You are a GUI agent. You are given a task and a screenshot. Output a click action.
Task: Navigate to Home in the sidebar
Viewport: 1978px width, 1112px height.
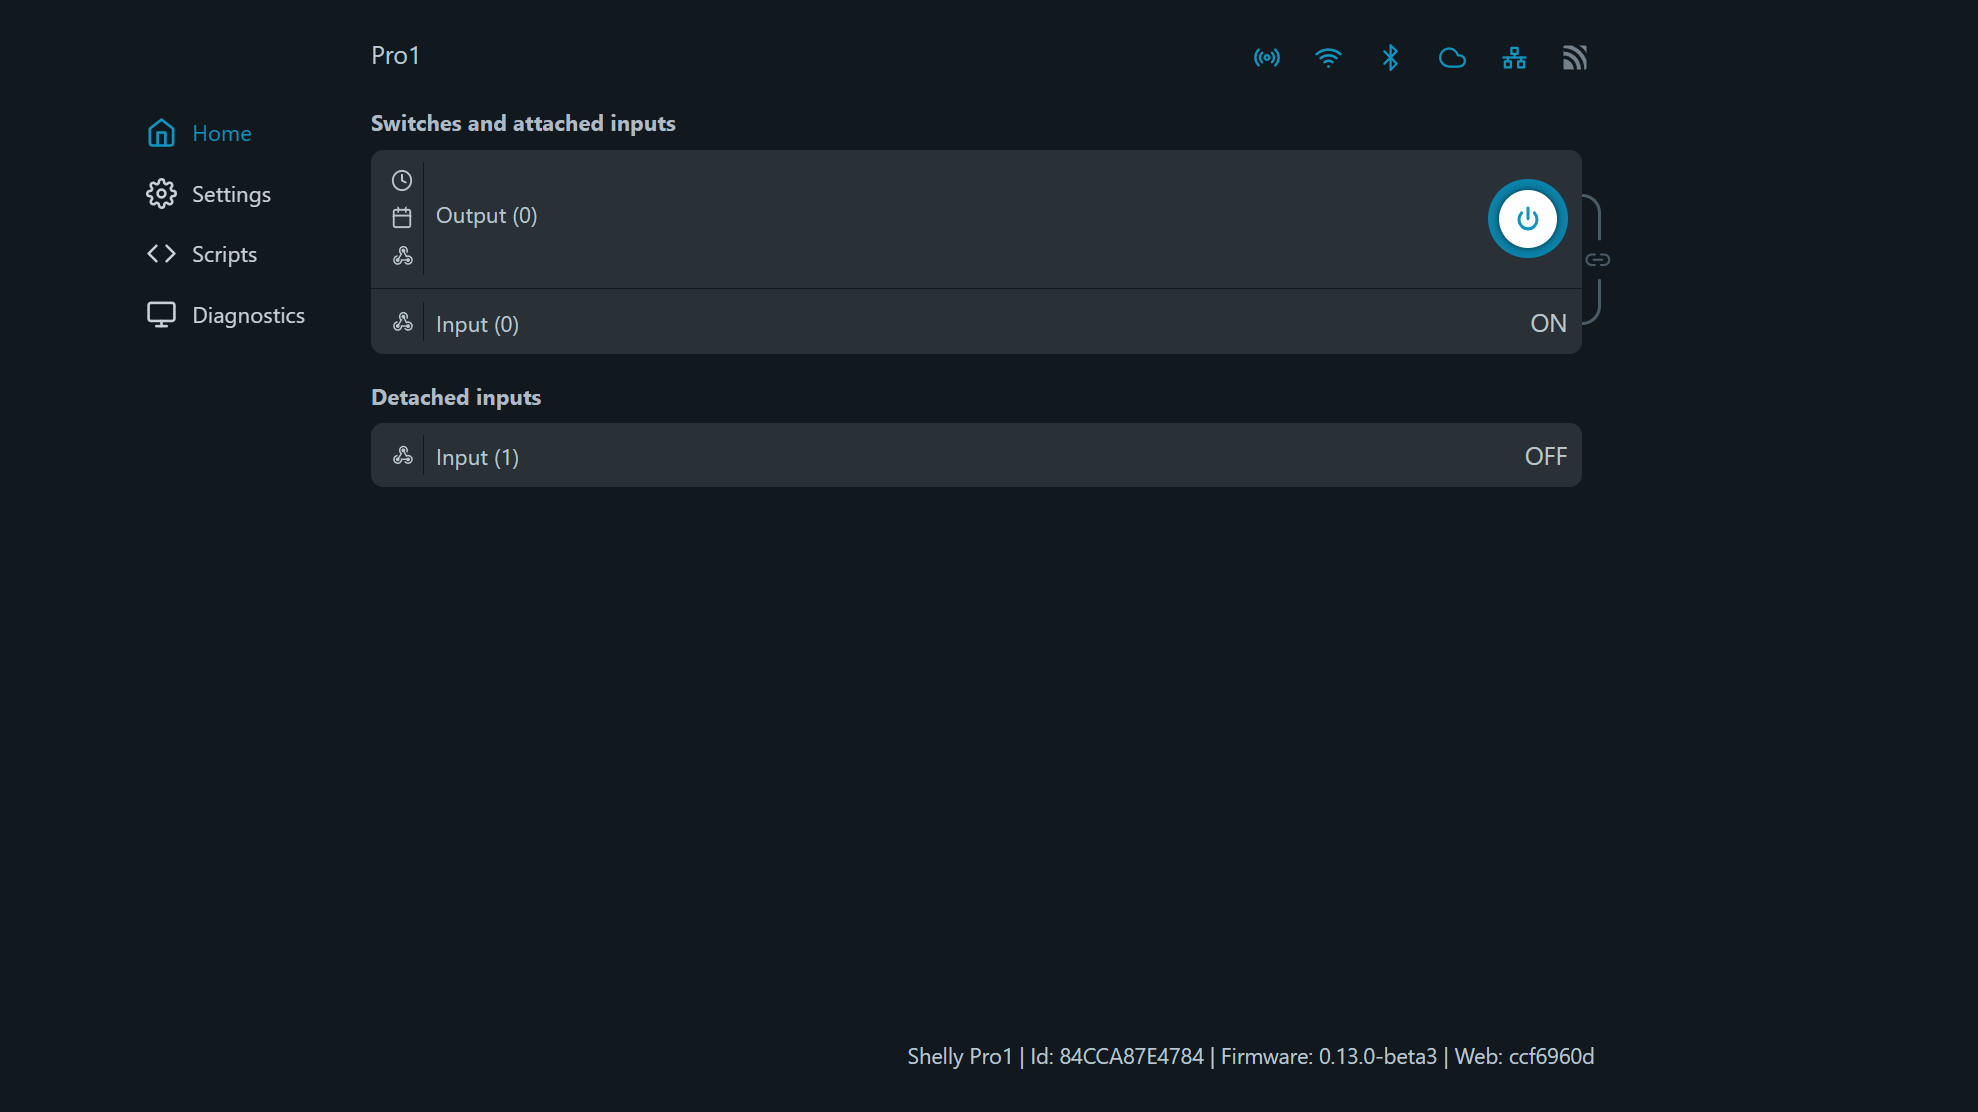click(222, 133)
